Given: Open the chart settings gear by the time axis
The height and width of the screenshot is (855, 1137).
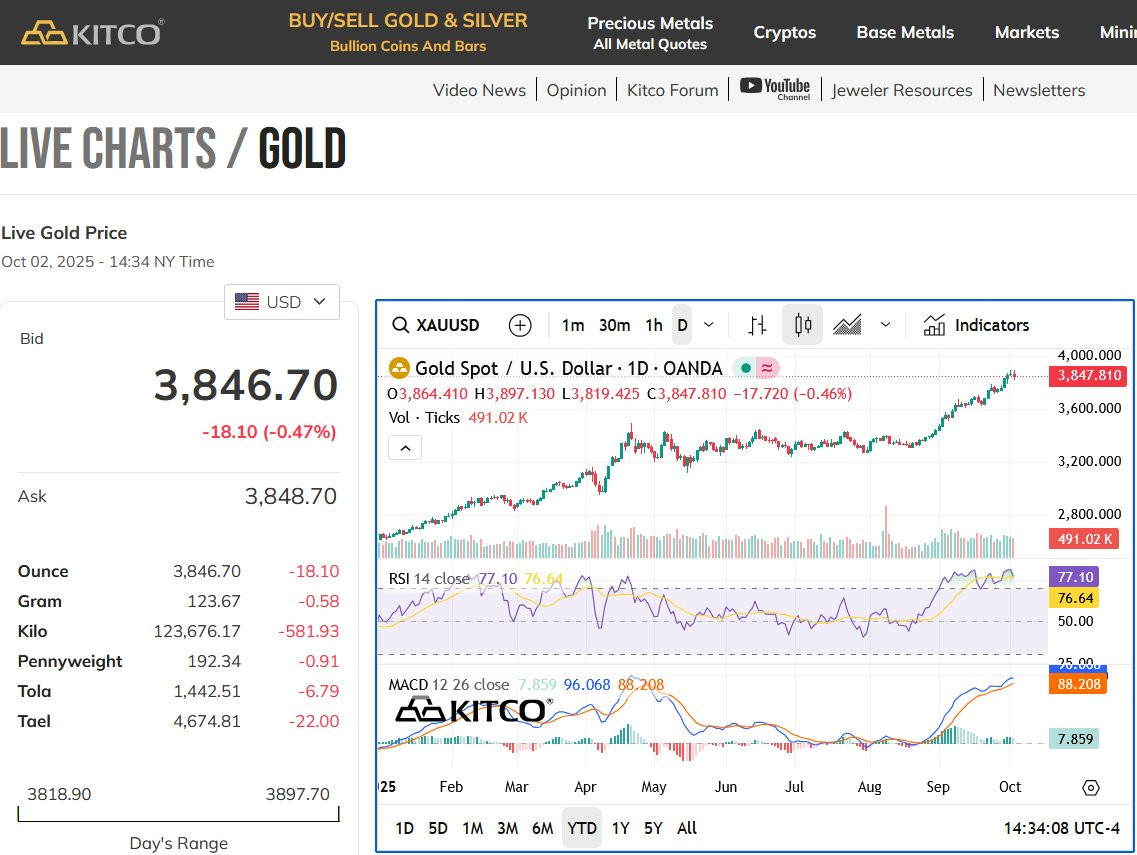Looking at the screenshot, I should coord(1091,788).
